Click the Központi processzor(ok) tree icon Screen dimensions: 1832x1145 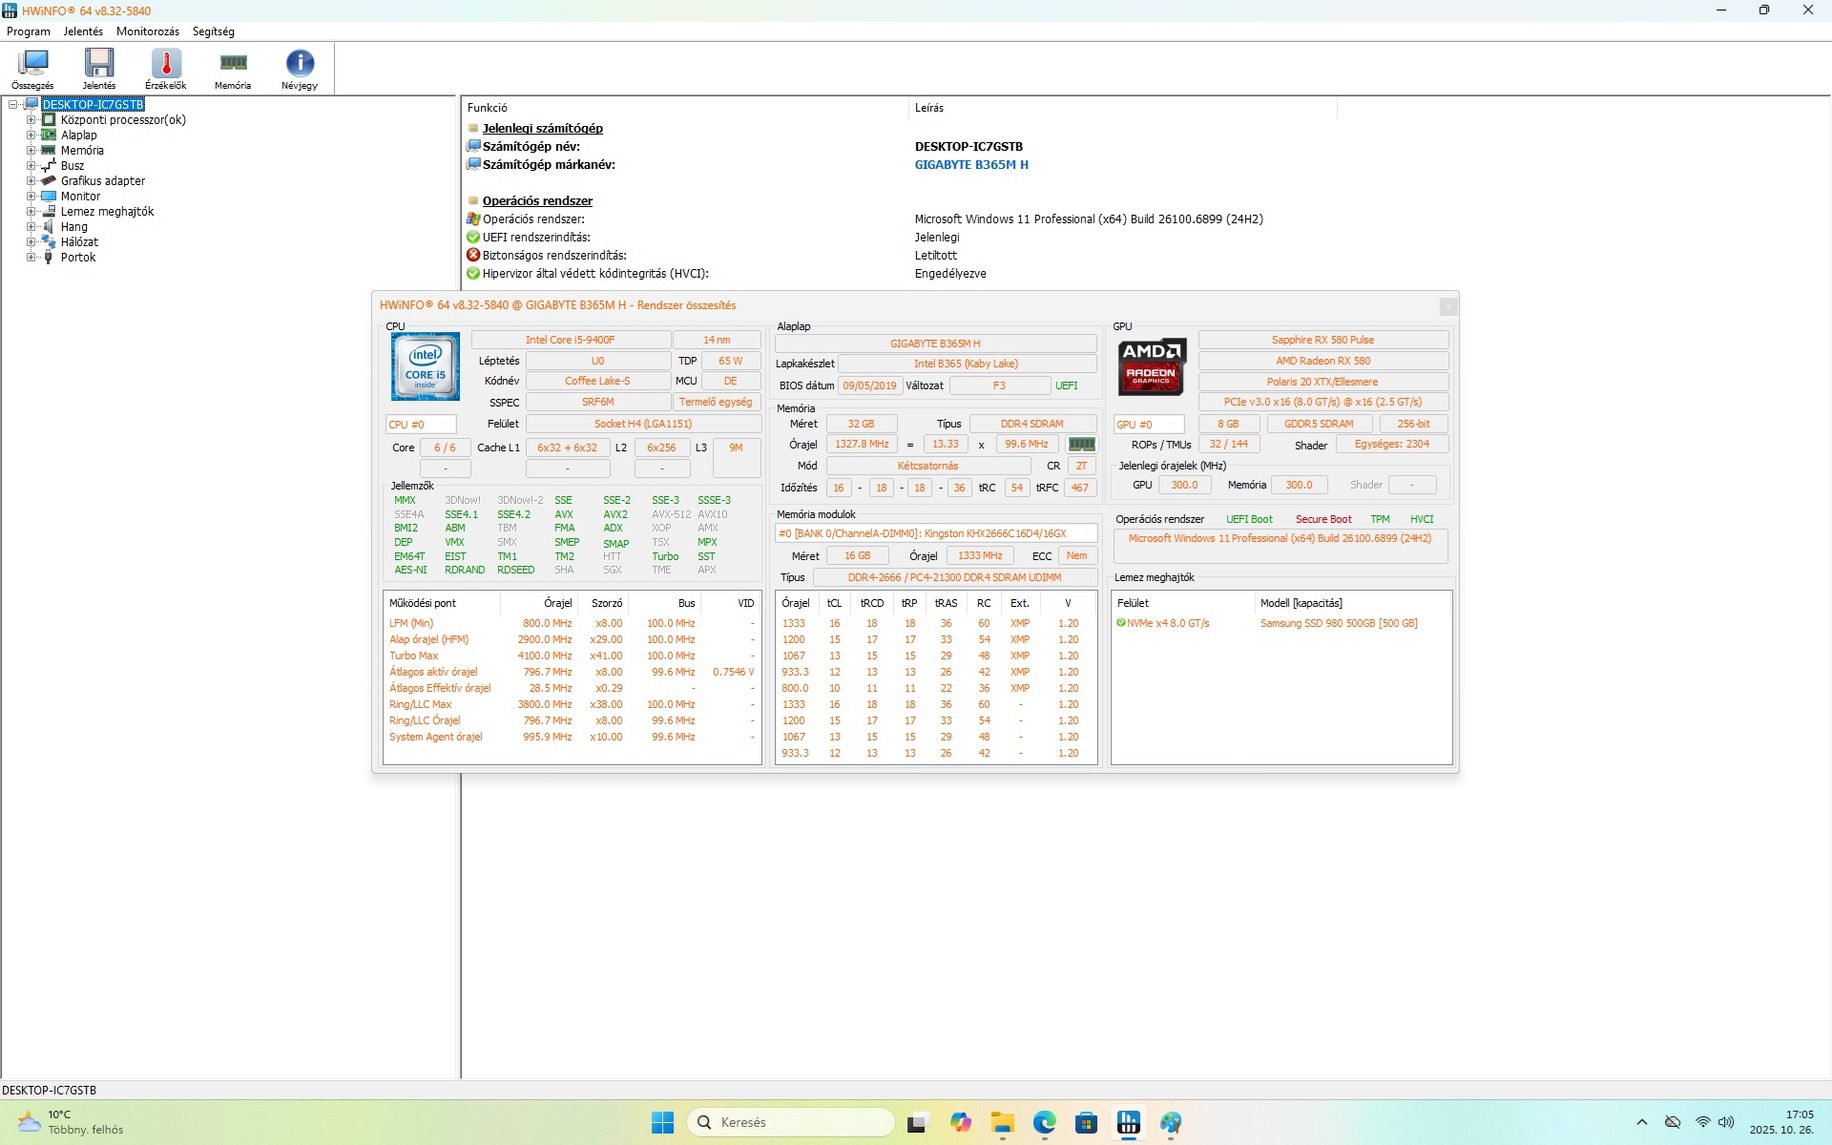point(48,120)
